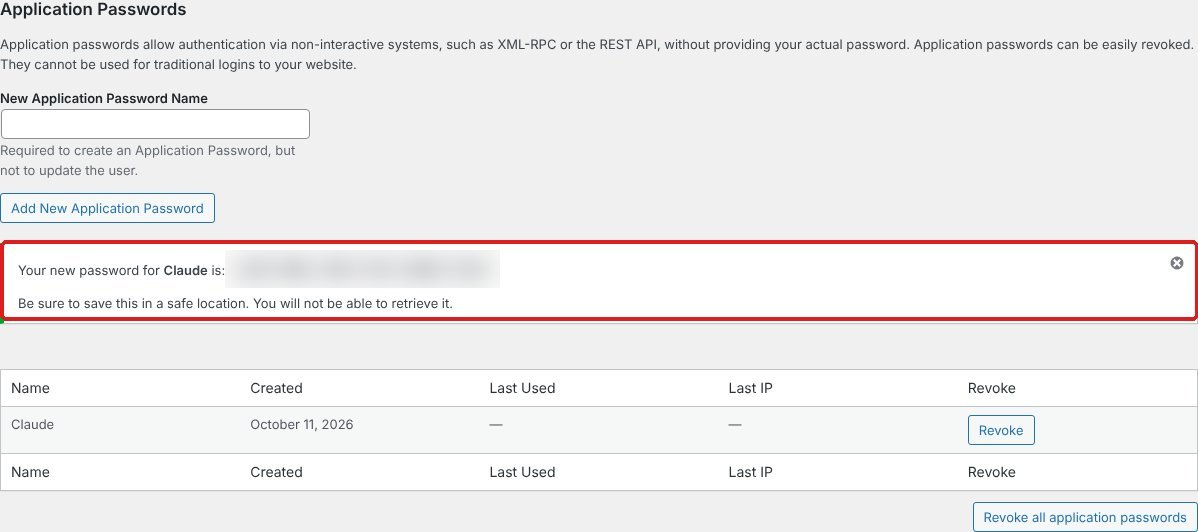The height and width of the screenshot is (532, 1198).
Task: Click the October 11, 2026 created date
Action: (302, 424)
